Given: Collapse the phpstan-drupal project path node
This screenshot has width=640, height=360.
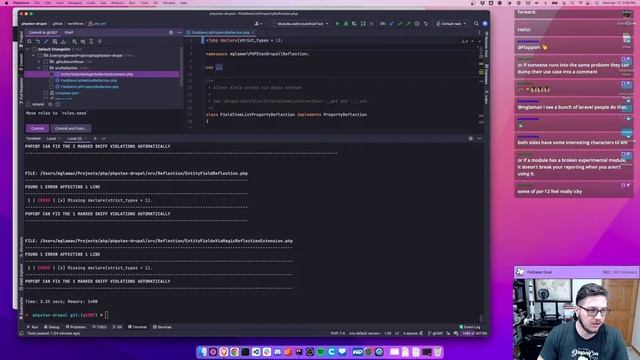Looking at the screenshot, I should 33,56.
